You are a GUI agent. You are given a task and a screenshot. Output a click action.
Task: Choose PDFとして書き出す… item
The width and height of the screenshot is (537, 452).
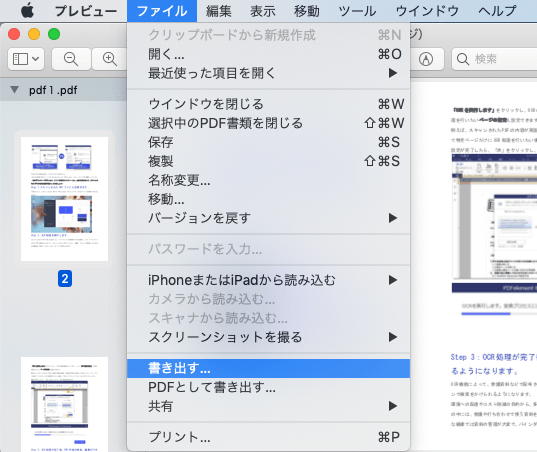tap(268, 387)
